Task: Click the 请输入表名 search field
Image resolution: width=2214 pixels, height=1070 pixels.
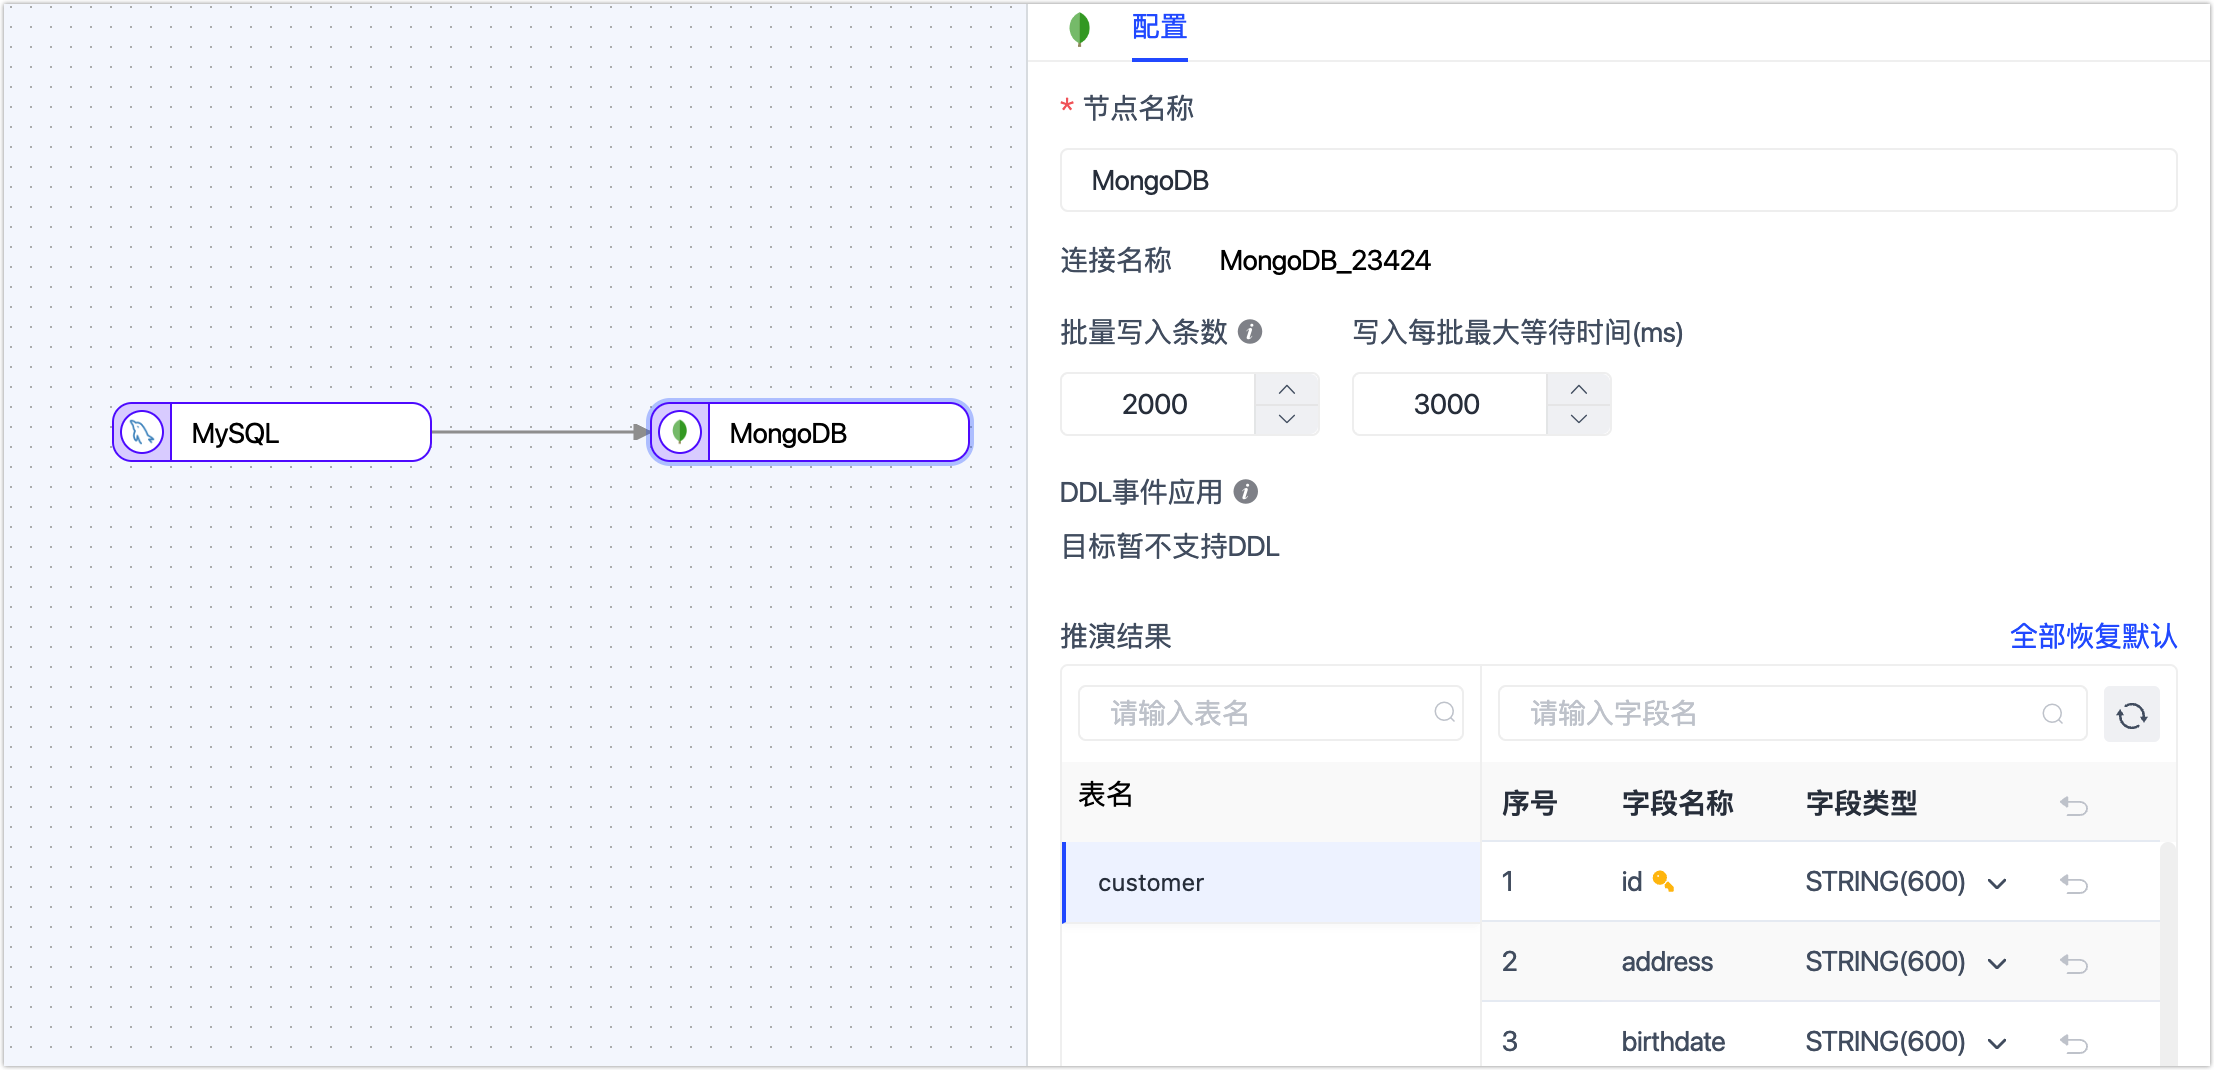Action: pyautogui.click(x=1270, y=713)
